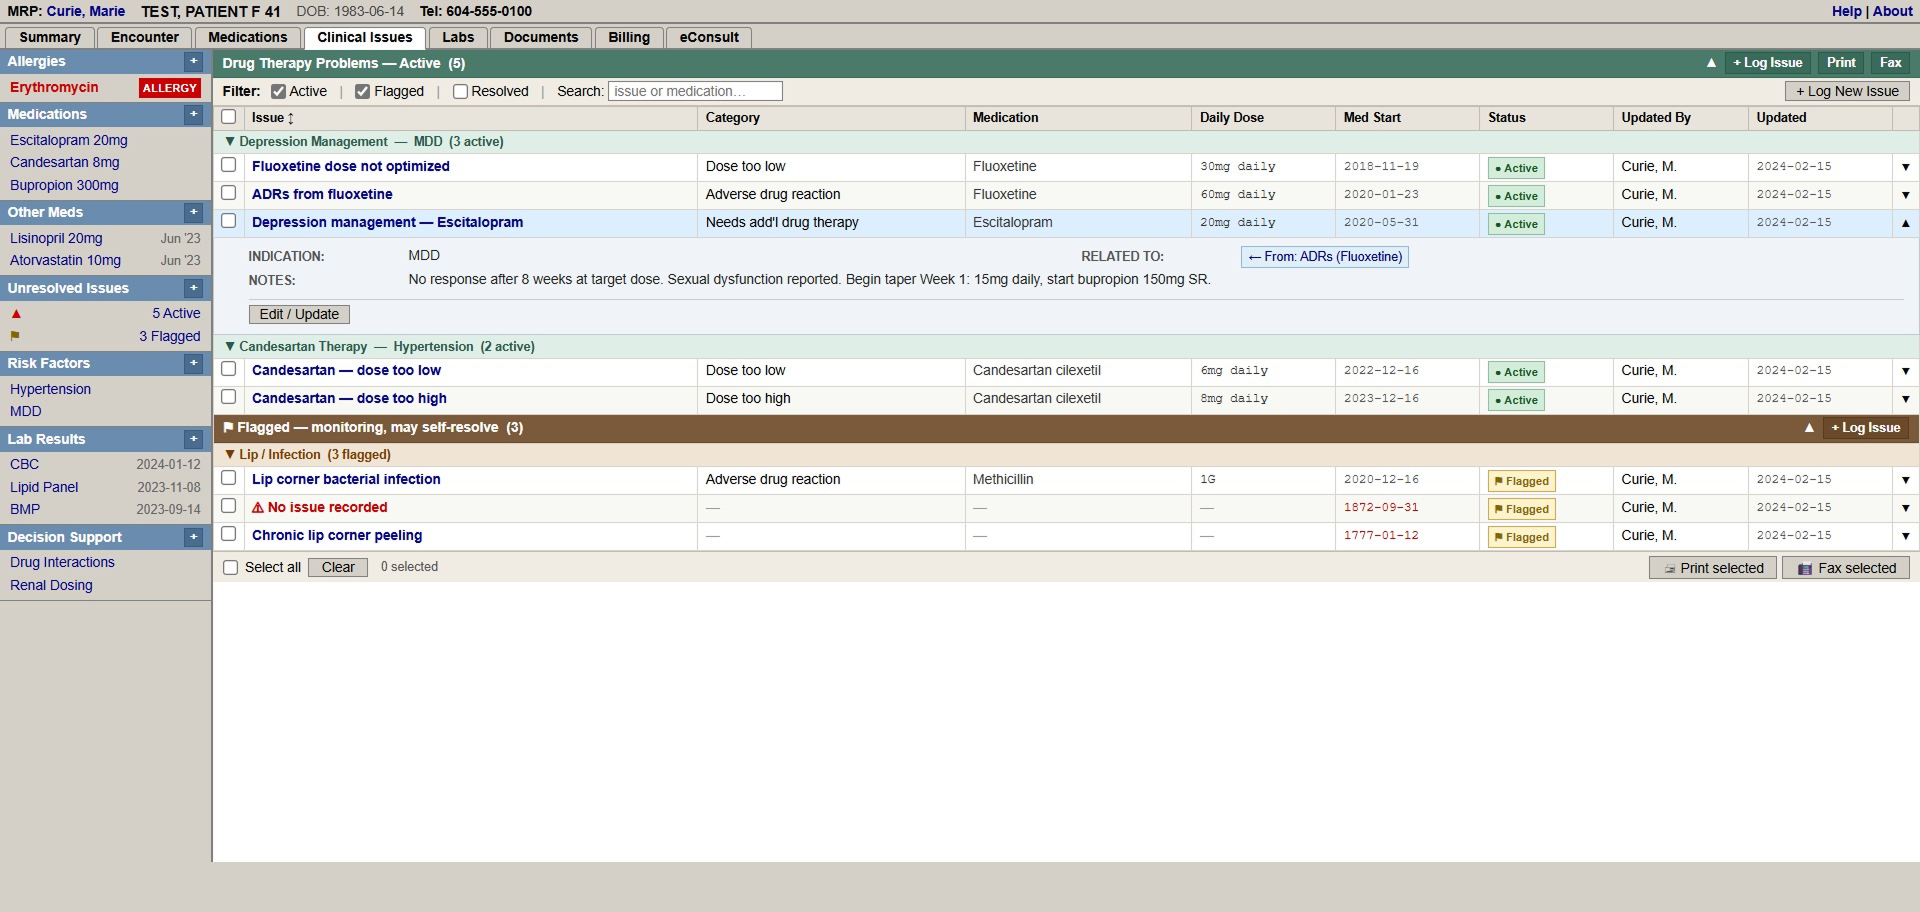1920x912 pixels.
Task: Click the plus icon on Risk Factors
Action: [x=194, y=364]
